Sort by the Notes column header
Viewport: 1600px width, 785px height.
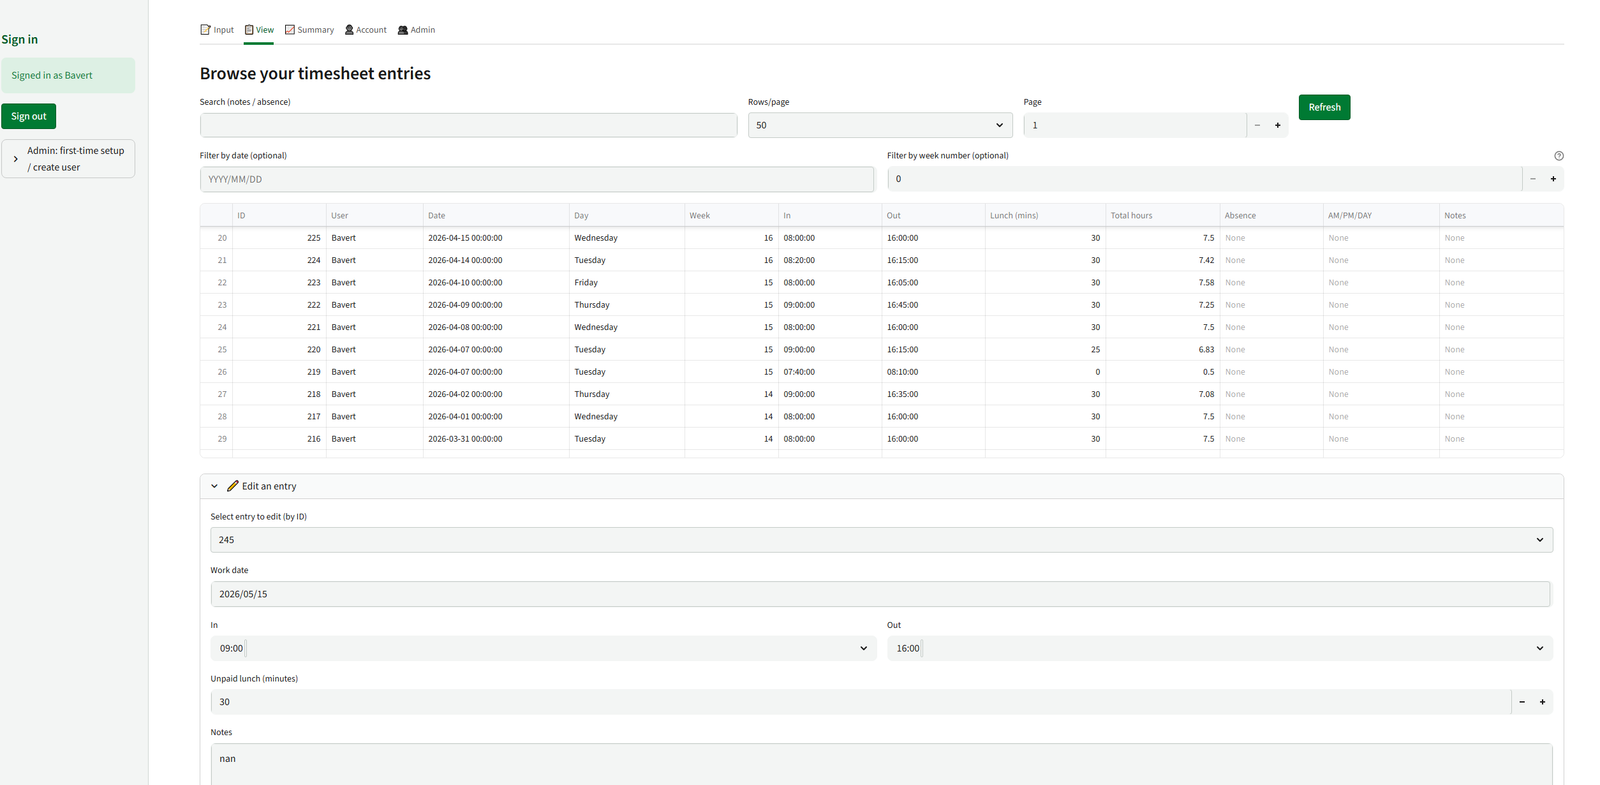[1501, 215]
